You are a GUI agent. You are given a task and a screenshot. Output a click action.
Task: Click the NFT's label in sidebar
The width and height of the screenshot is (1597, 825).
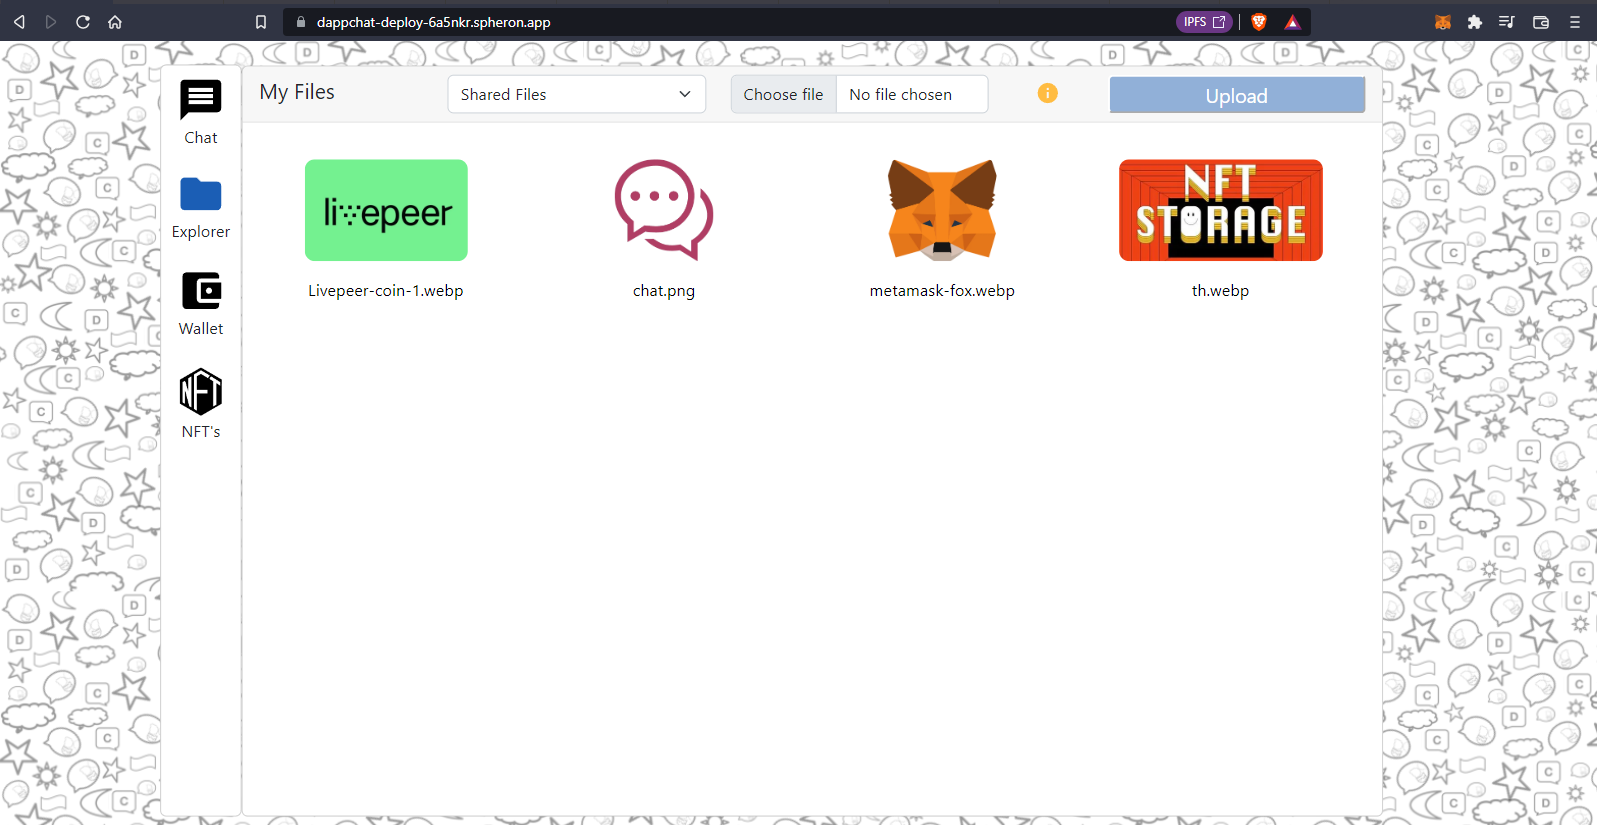(x=201, y=432)
